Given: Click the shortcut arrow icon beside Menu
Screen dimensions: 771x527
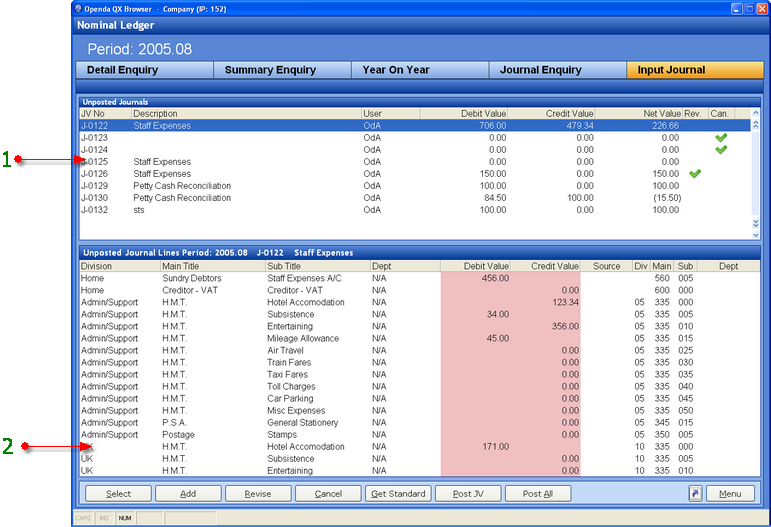Looking at the screenshot, I should pyautogui.click(x=695, y=493).
